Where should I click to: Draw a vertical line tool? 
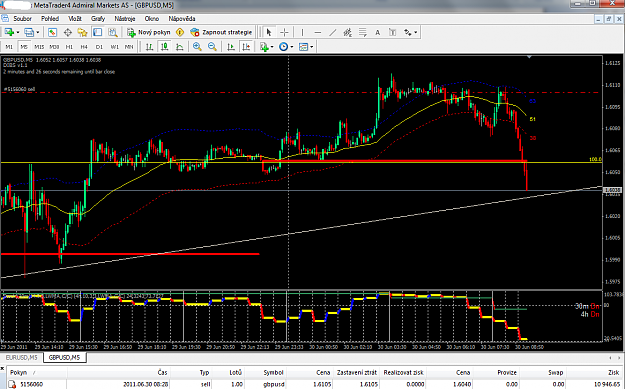pos(303,32)
